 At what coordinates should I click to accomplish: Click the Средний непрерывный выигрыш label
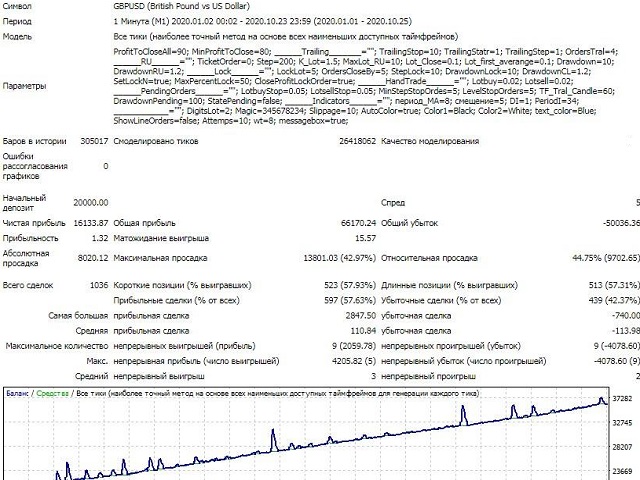(140, 376)
